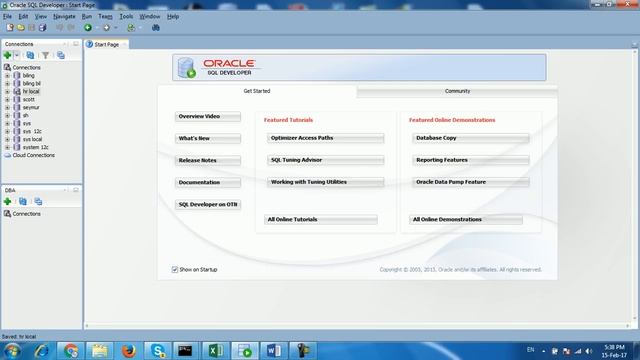Expand the system 12c connection node

[x=7, y=147]
